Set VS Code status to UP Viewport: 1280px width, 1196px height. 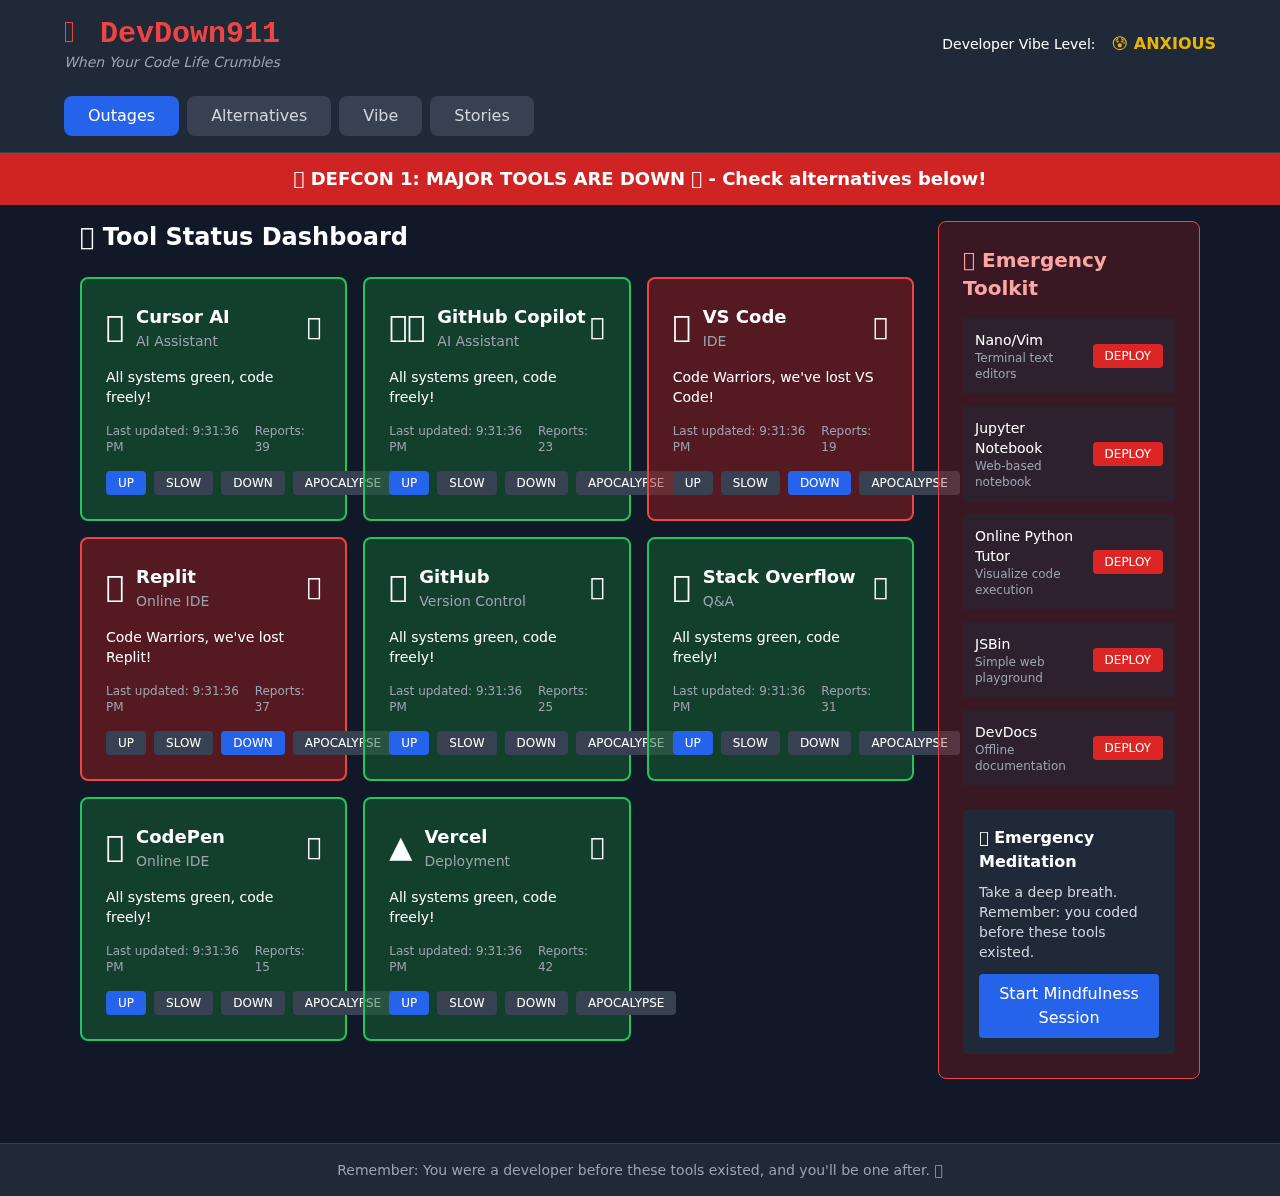tap(693, 483)
